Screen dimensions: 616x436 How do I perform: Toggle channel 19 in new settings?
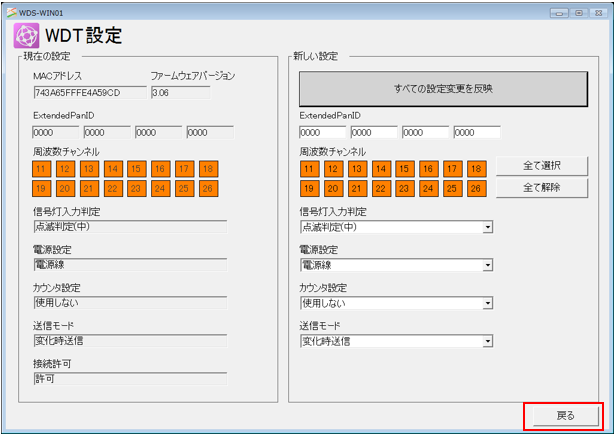[308, 188]
